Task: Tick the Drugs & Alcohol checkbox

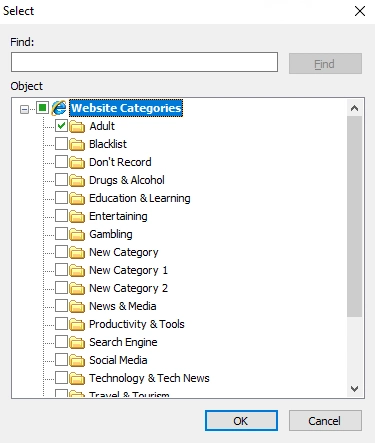Action: [61, 180]
